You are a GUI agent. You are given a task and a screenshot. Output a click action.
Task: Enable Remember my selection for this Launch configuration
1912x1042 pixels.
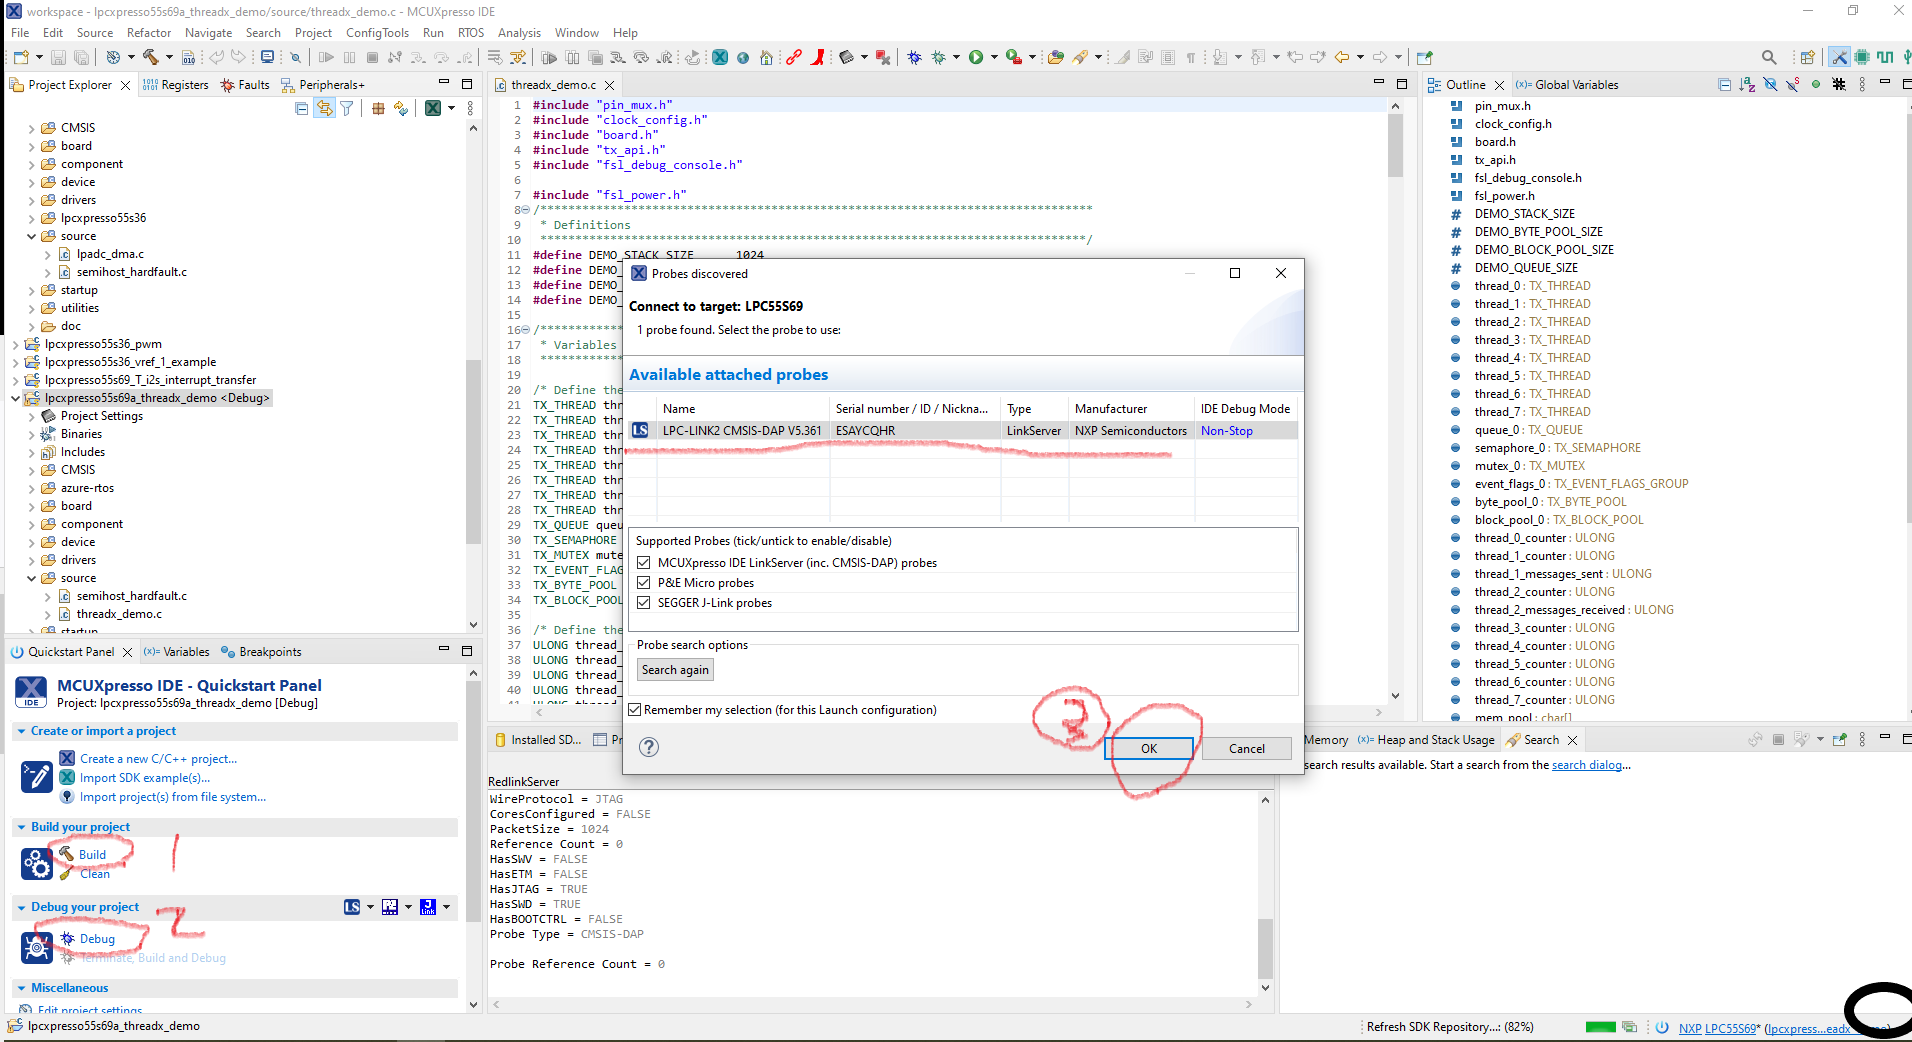tap(636, 709)
